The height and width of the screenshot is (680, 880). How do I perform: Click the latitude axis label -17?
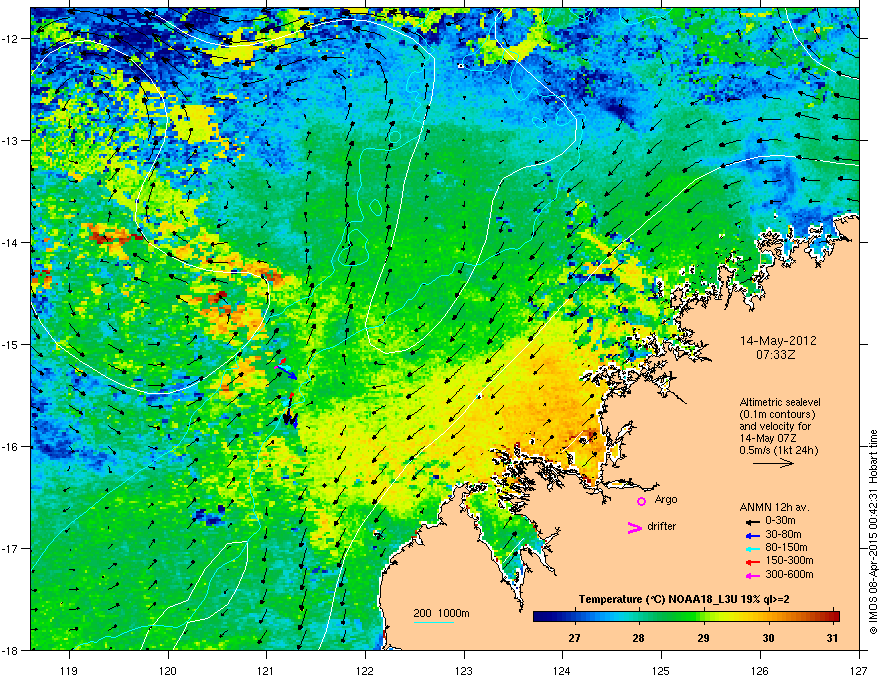pos(11,548)
